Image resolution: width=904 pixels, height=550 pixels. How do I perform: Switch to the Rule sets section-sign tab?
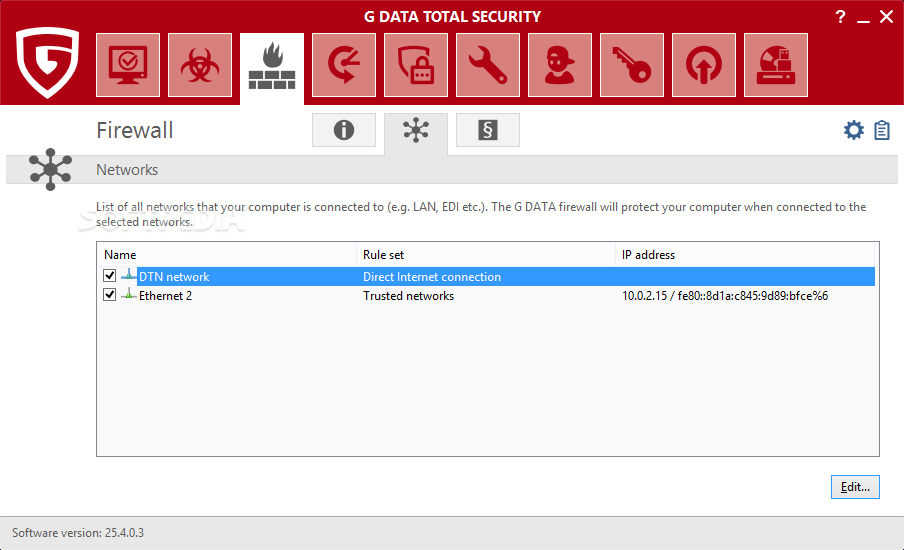[488, 130]
